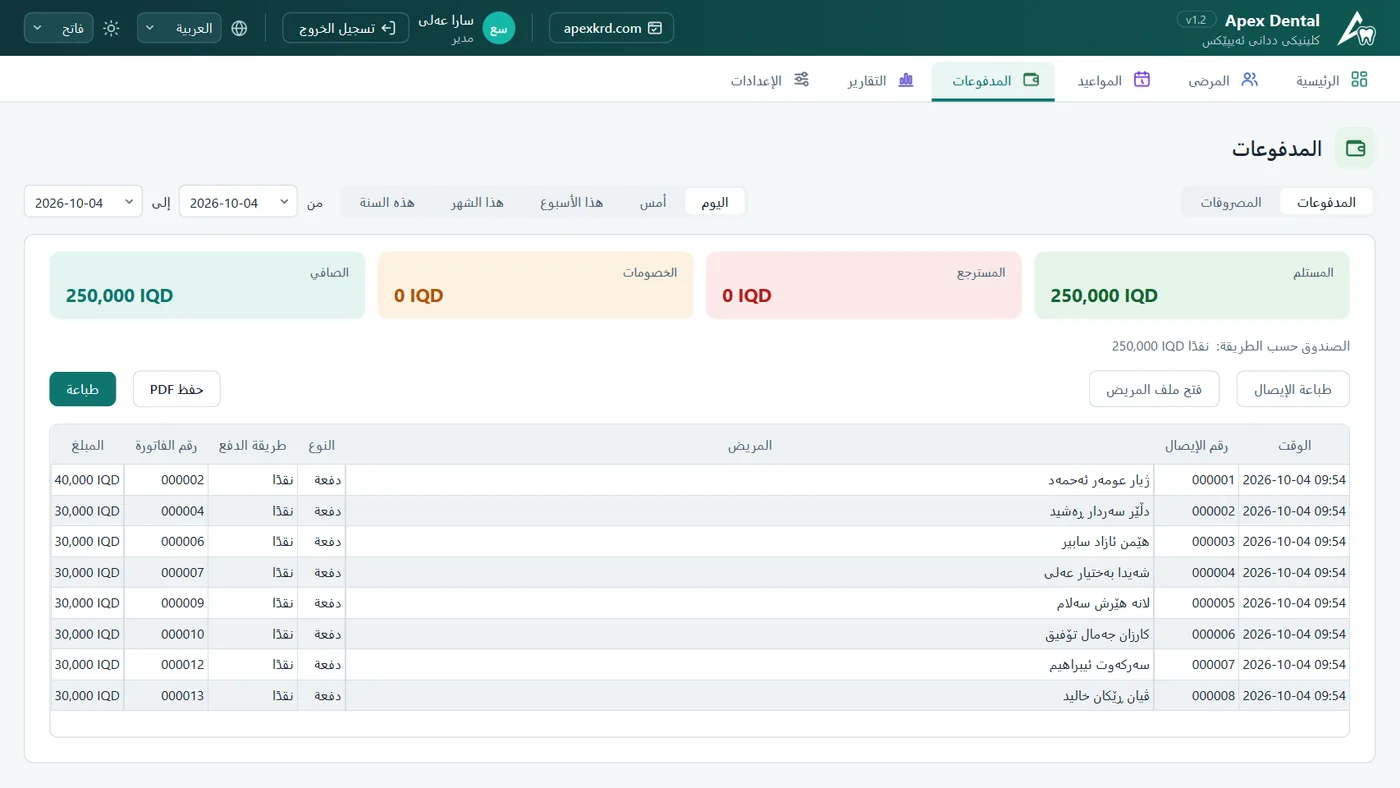
Task: Open the فاتح theme dropdown
Action: (59, 28)
